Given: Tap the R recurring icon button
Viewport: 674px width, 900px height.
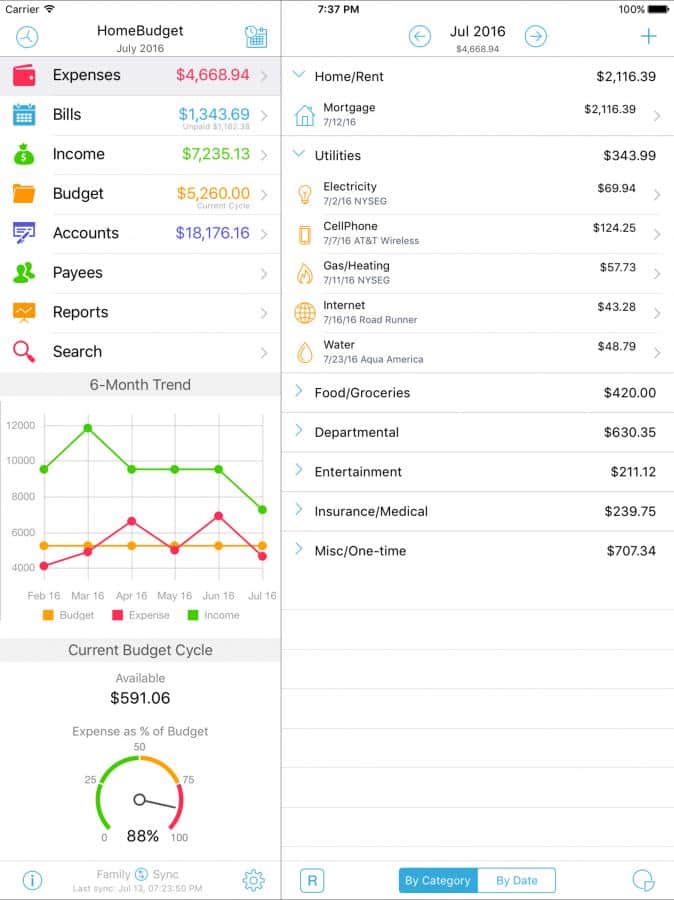Looking at the screenshot, I should (x=312, y=880).
